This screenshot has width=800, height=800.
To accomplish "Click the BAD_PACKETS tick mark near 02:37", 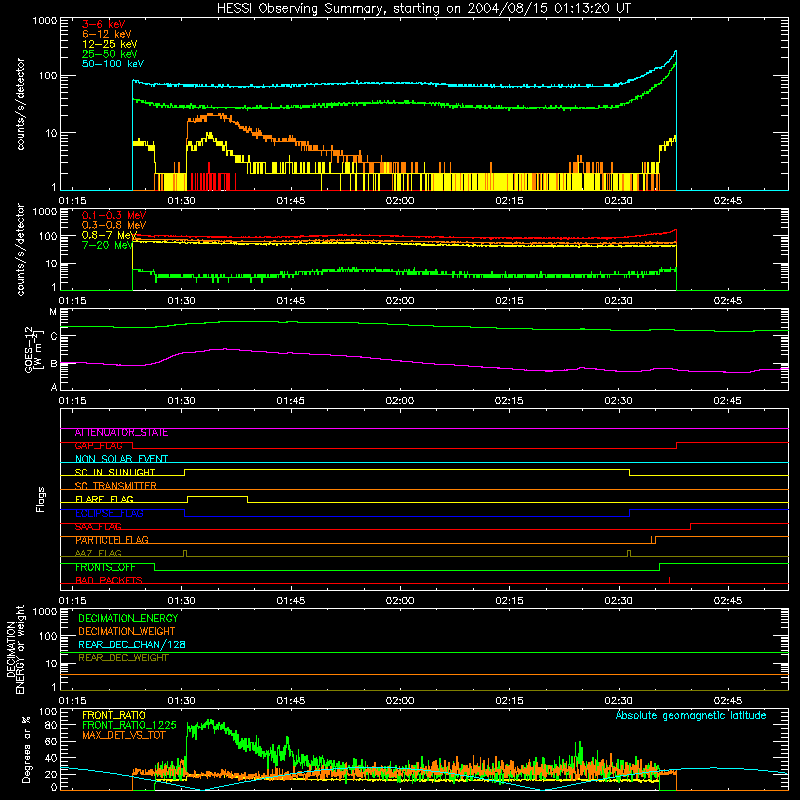I will [x=669, y=580].
